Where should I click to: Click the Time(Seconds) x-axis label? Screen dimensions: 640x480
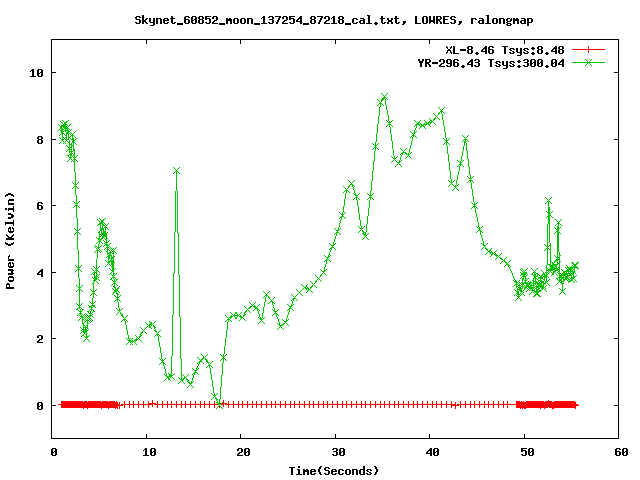333,471
